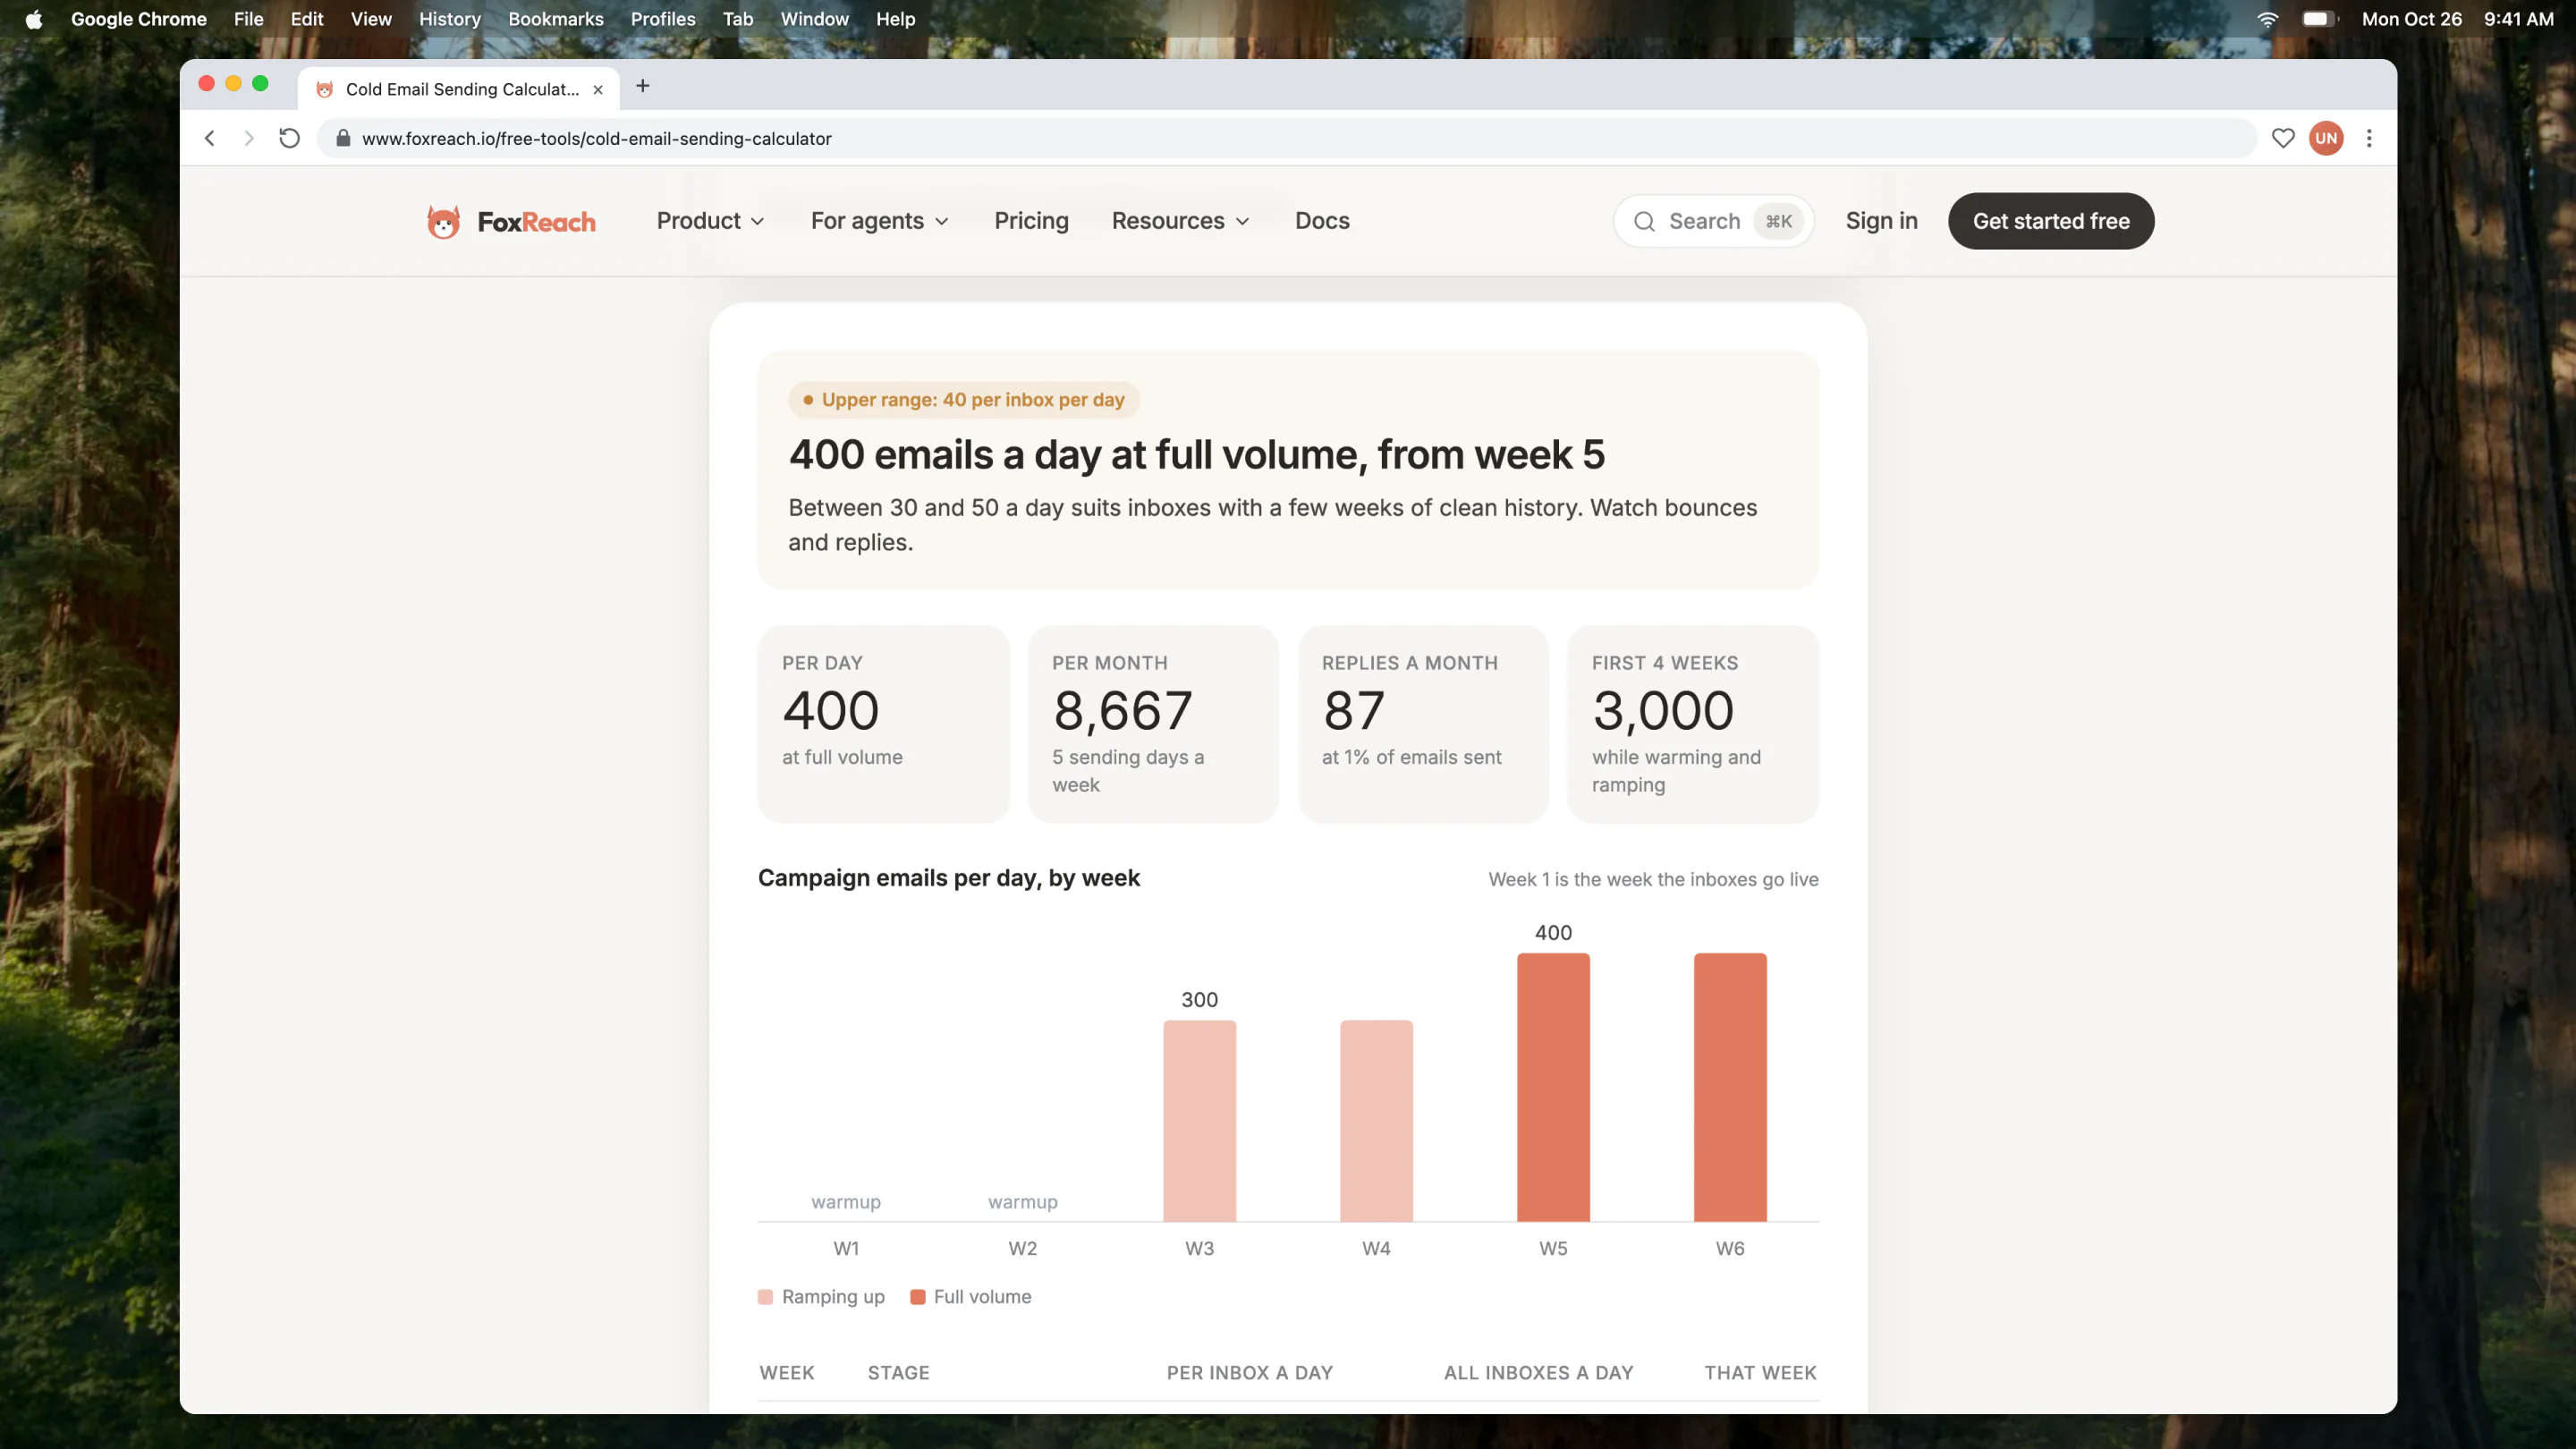
Task: Expand the For agents dropdown
Action: tap(879, 221)
